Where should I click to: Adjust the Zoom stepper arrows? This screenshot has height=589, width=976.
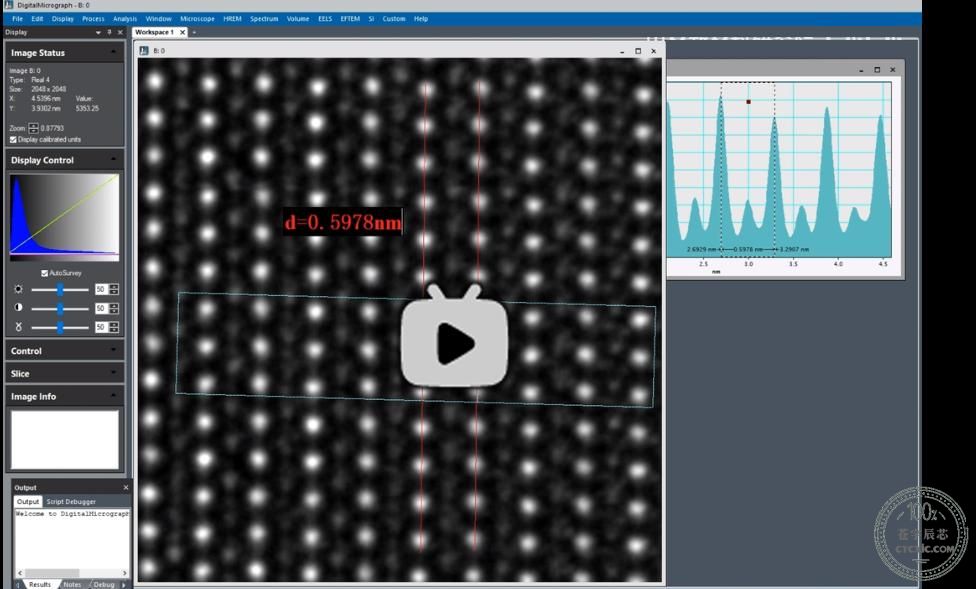33,128
